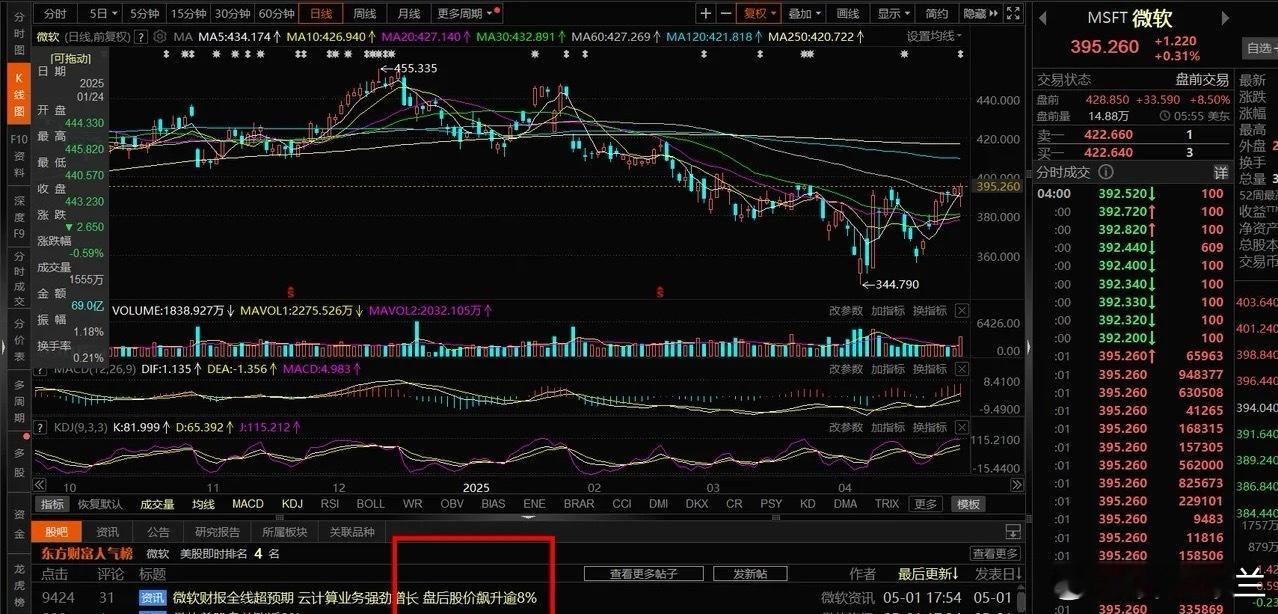Select the 30分钟 period tab
The width and height of the screenshot is (1278, 614).
233,13
